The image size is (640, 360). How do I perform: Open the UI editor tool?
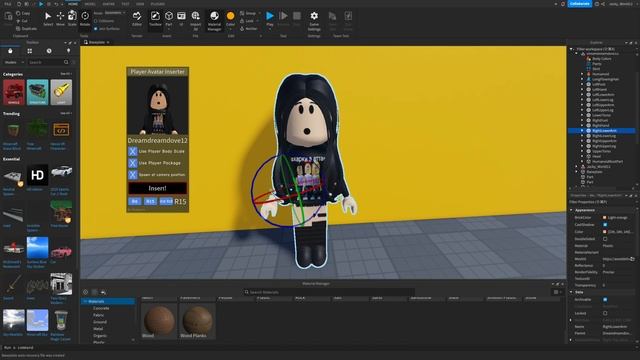click(x=182, y=19)
